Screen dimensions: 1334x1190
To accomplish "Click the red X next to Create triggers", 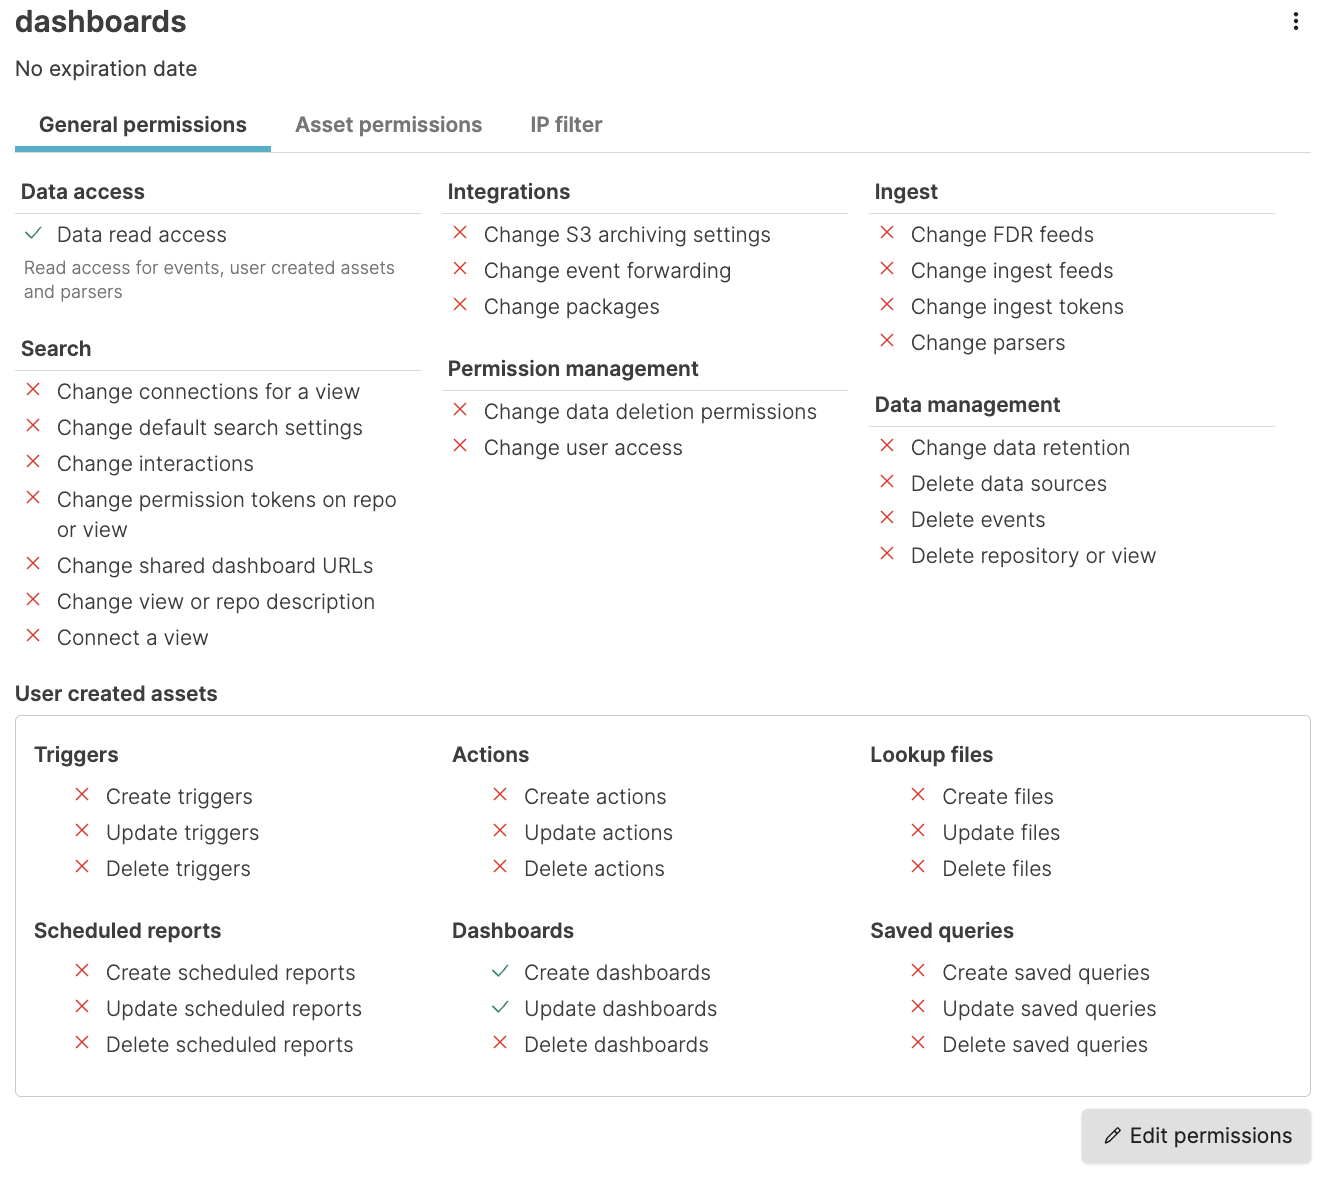I will click(x=82, y=795).
